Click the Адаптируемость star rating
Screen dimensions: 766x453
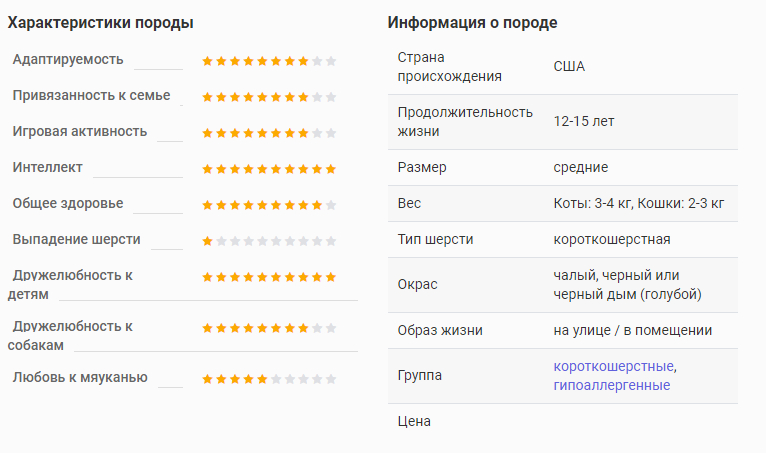(269, 61)
